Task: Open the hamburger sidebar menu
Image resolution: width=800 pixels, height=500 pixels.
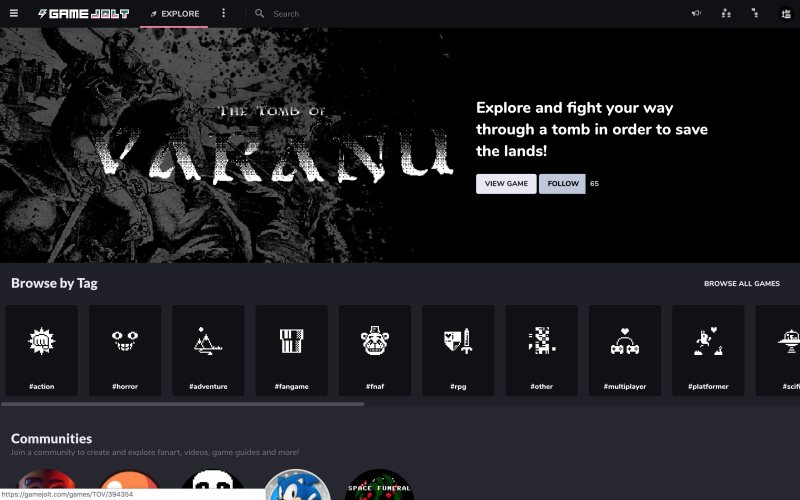Action: pyautogui.click(x=14, y=14)
